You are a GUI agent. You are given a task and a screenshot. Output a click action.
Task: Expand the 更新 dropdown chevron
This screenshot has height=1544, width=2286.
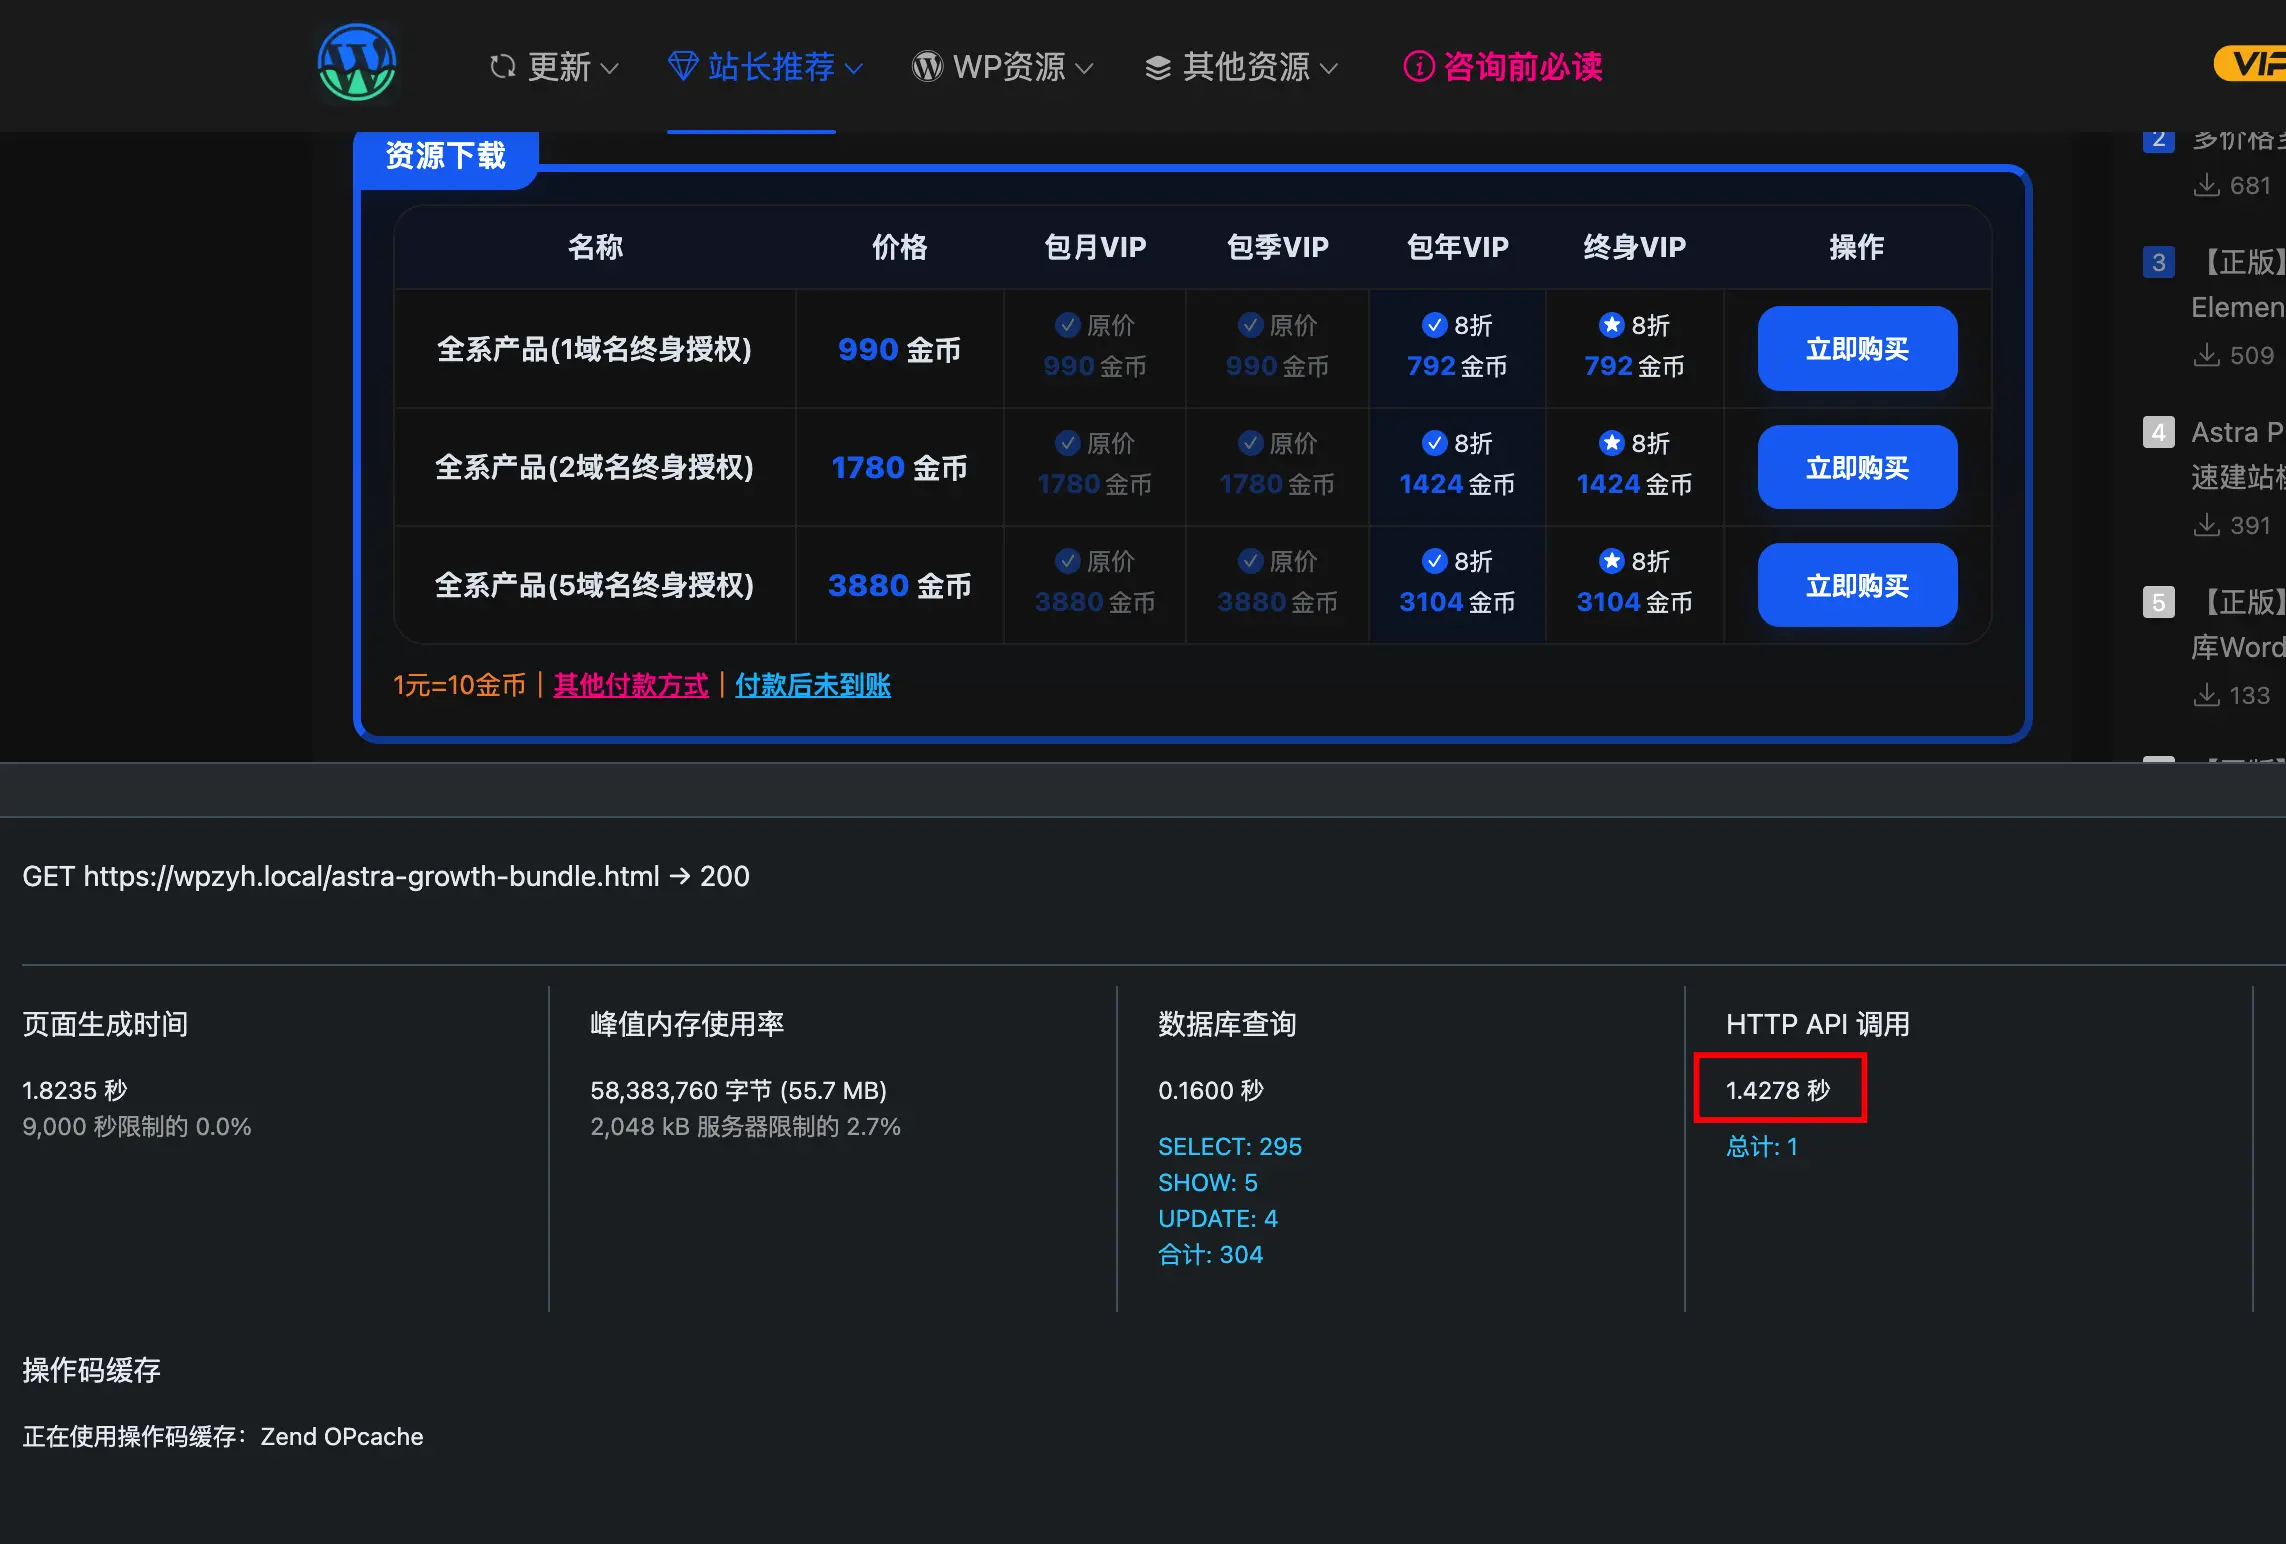[x=609, y=68]
